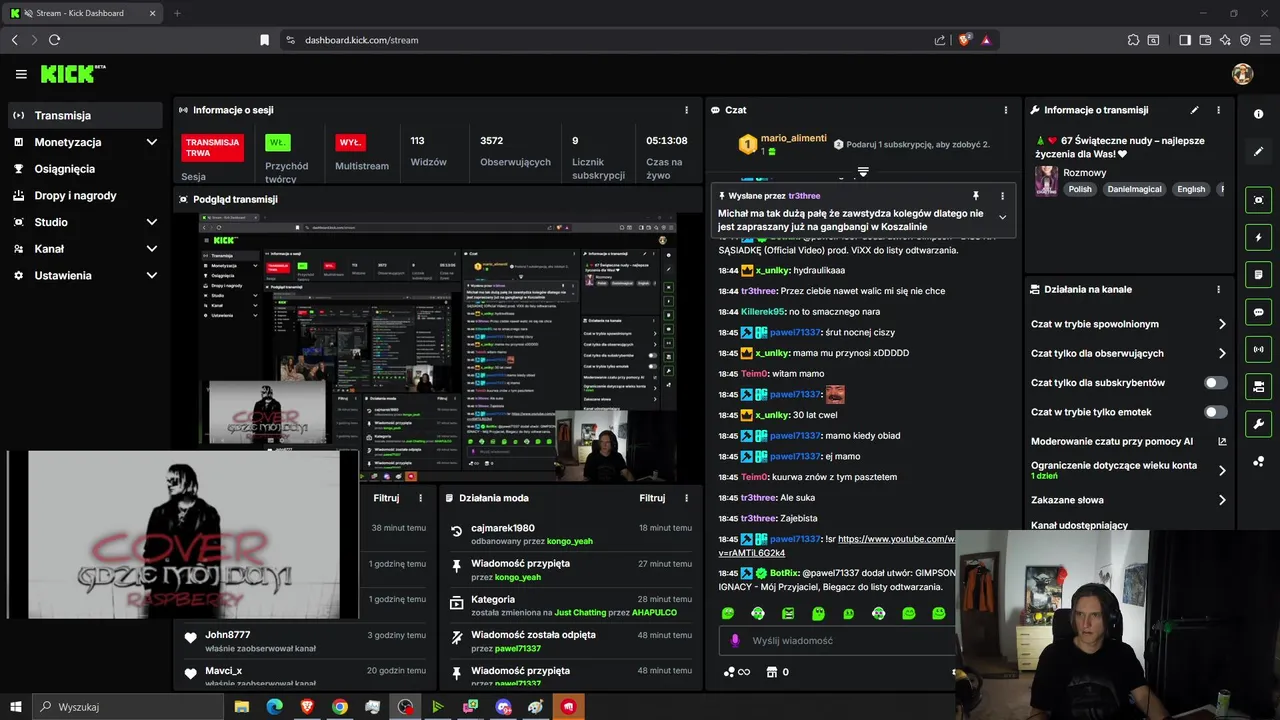Edit stream info with the pencil icon
This screenshot has width=1280, height=720.
pyautogui.click(x=1194, y=110)
